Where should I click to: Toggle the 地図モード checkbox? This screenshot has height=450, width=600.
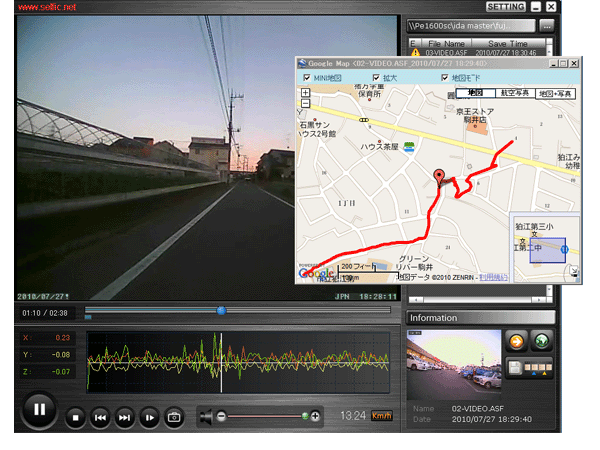point(444,78)
